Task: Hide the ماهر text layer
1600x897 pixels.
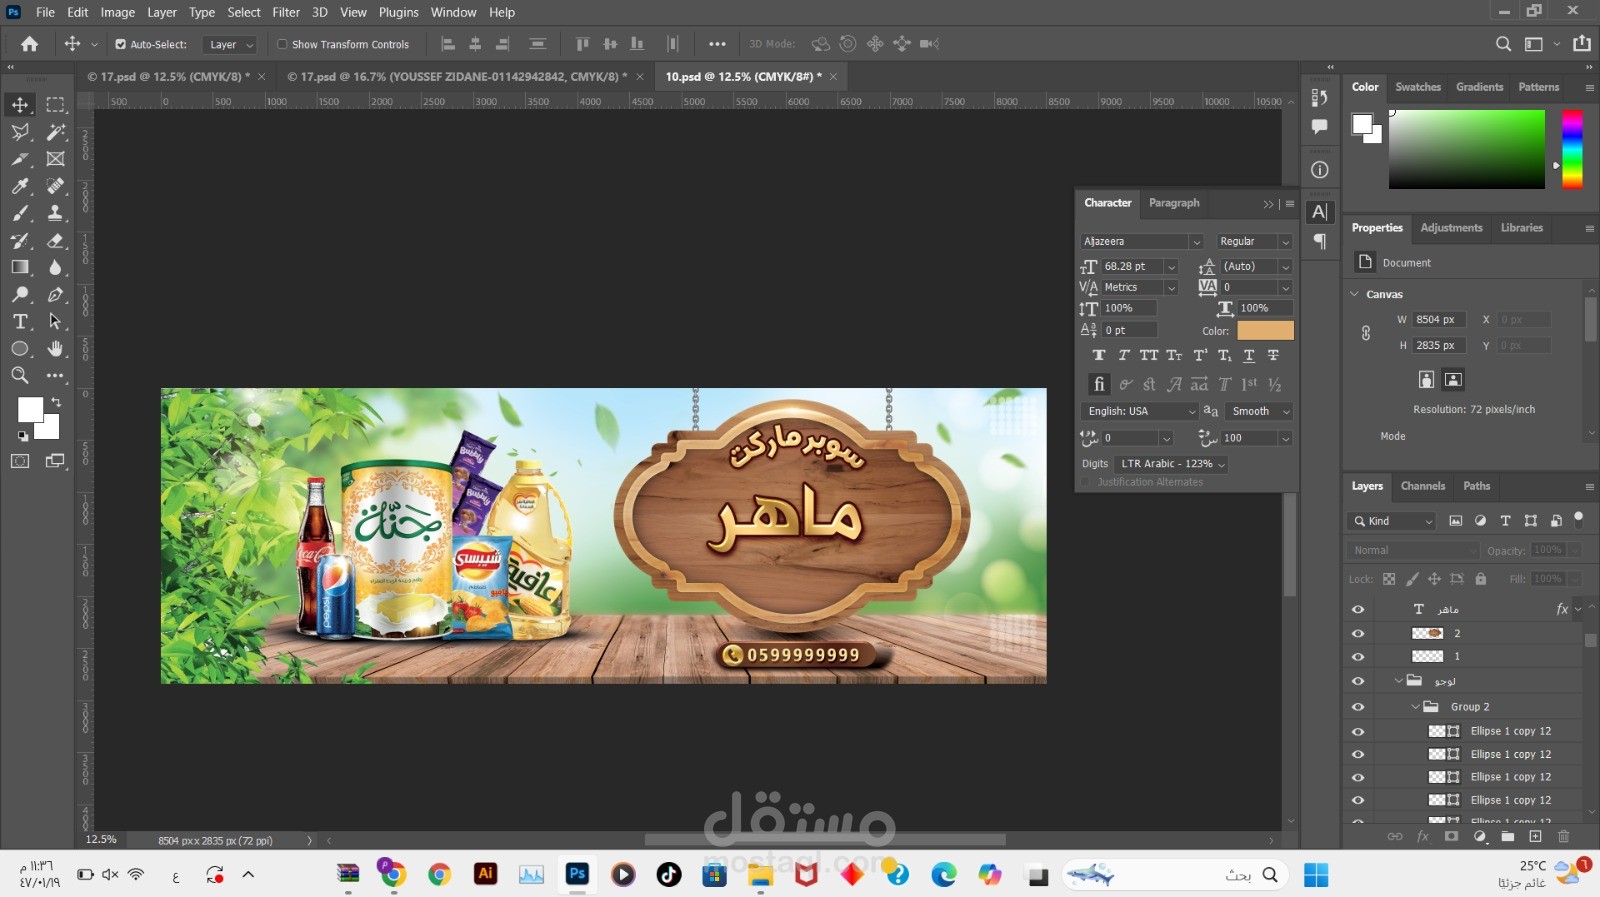Action: 1358,609
